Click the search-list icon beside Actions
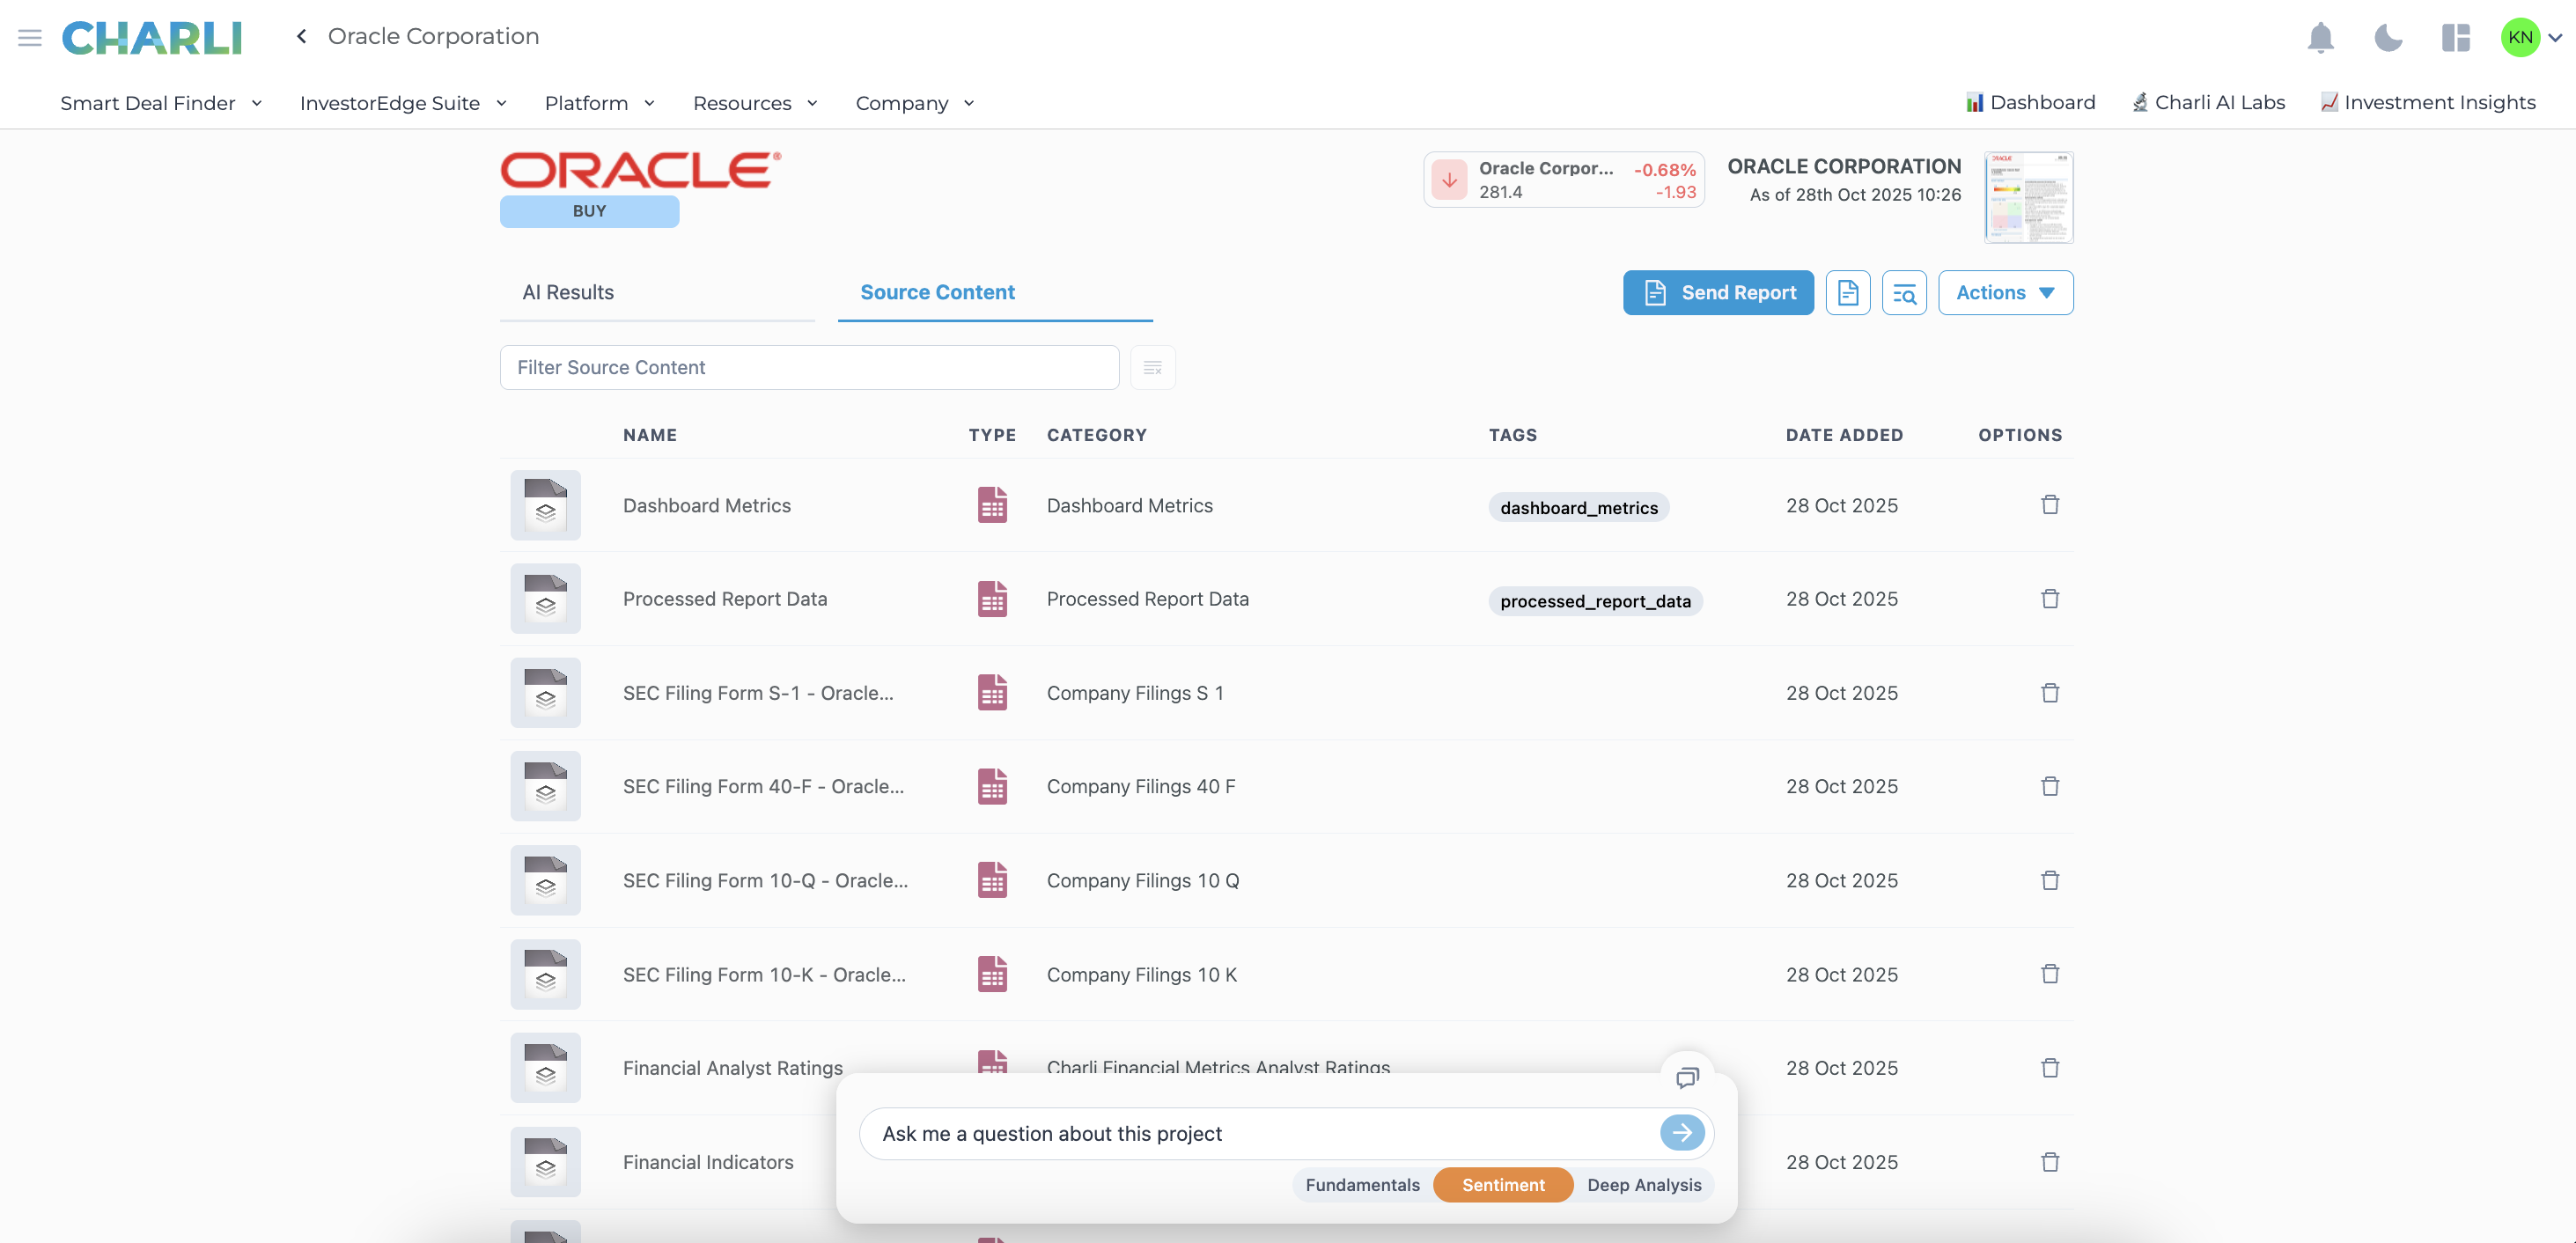Viewport: 2576px width, 1243px height. [1904, 292]
